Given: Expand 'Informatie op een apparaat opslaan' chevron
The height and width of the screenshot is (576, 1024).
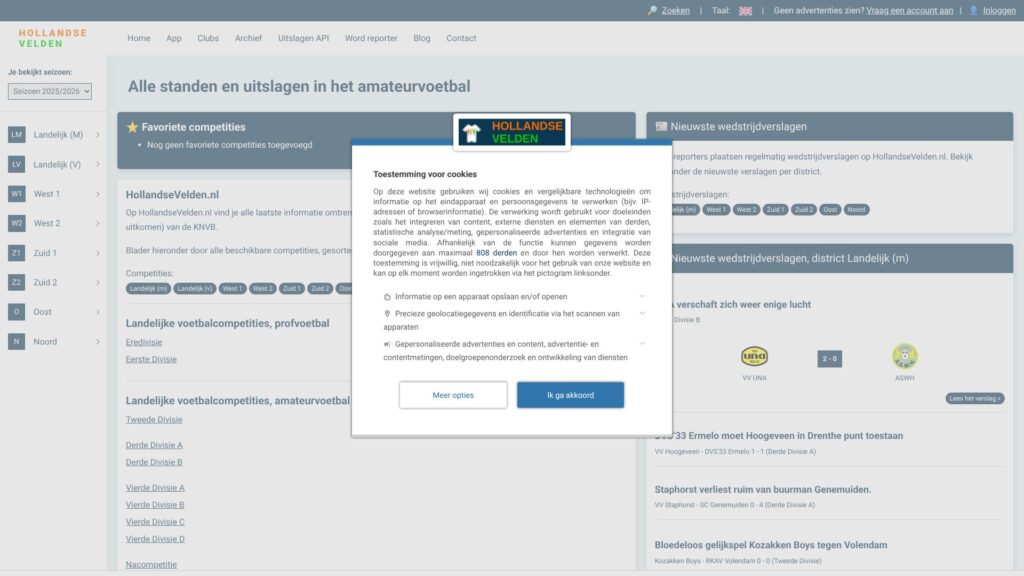Looking at the screenshot, I should click(x=642, y=296).
